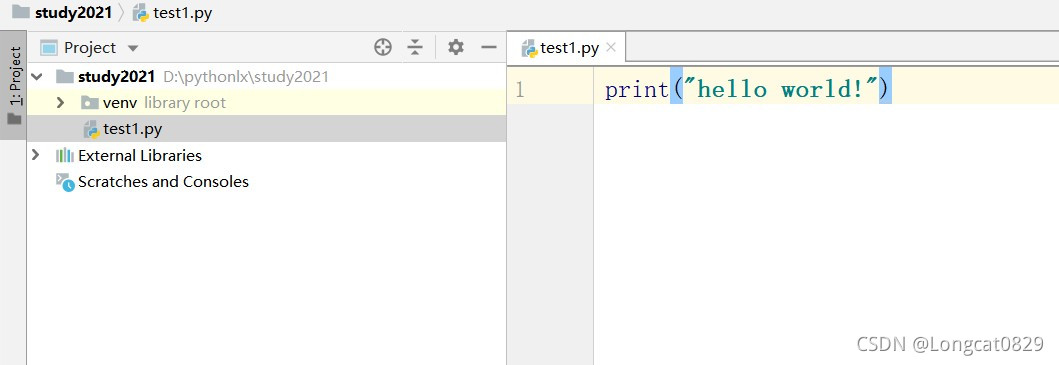Expand External Libraries node
This screenshot has height=365, width=1059.
[36, 155]
